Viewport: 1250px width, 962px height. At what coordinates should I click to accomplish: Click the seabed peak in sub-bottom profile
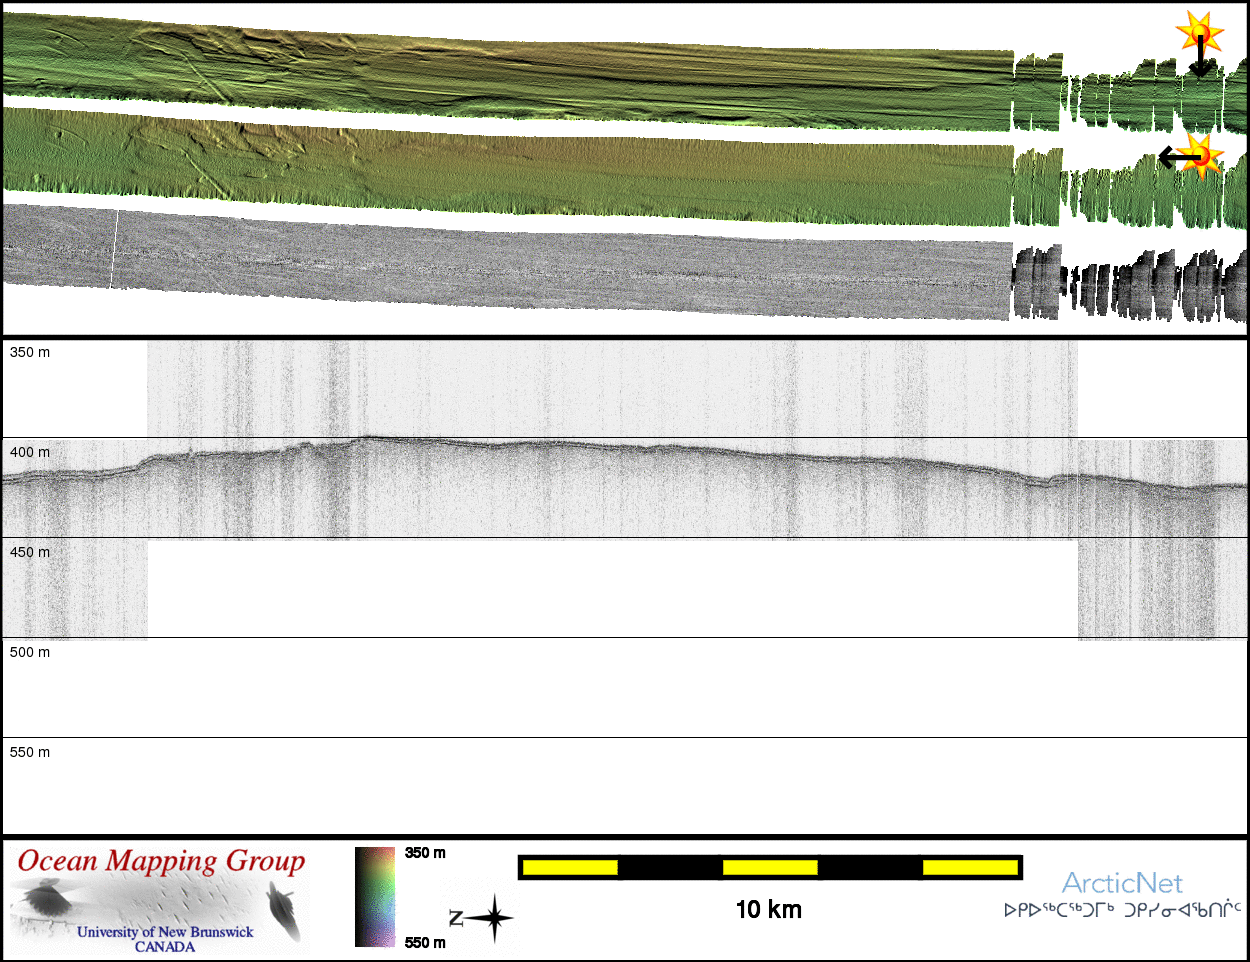[x=368, y=437]
